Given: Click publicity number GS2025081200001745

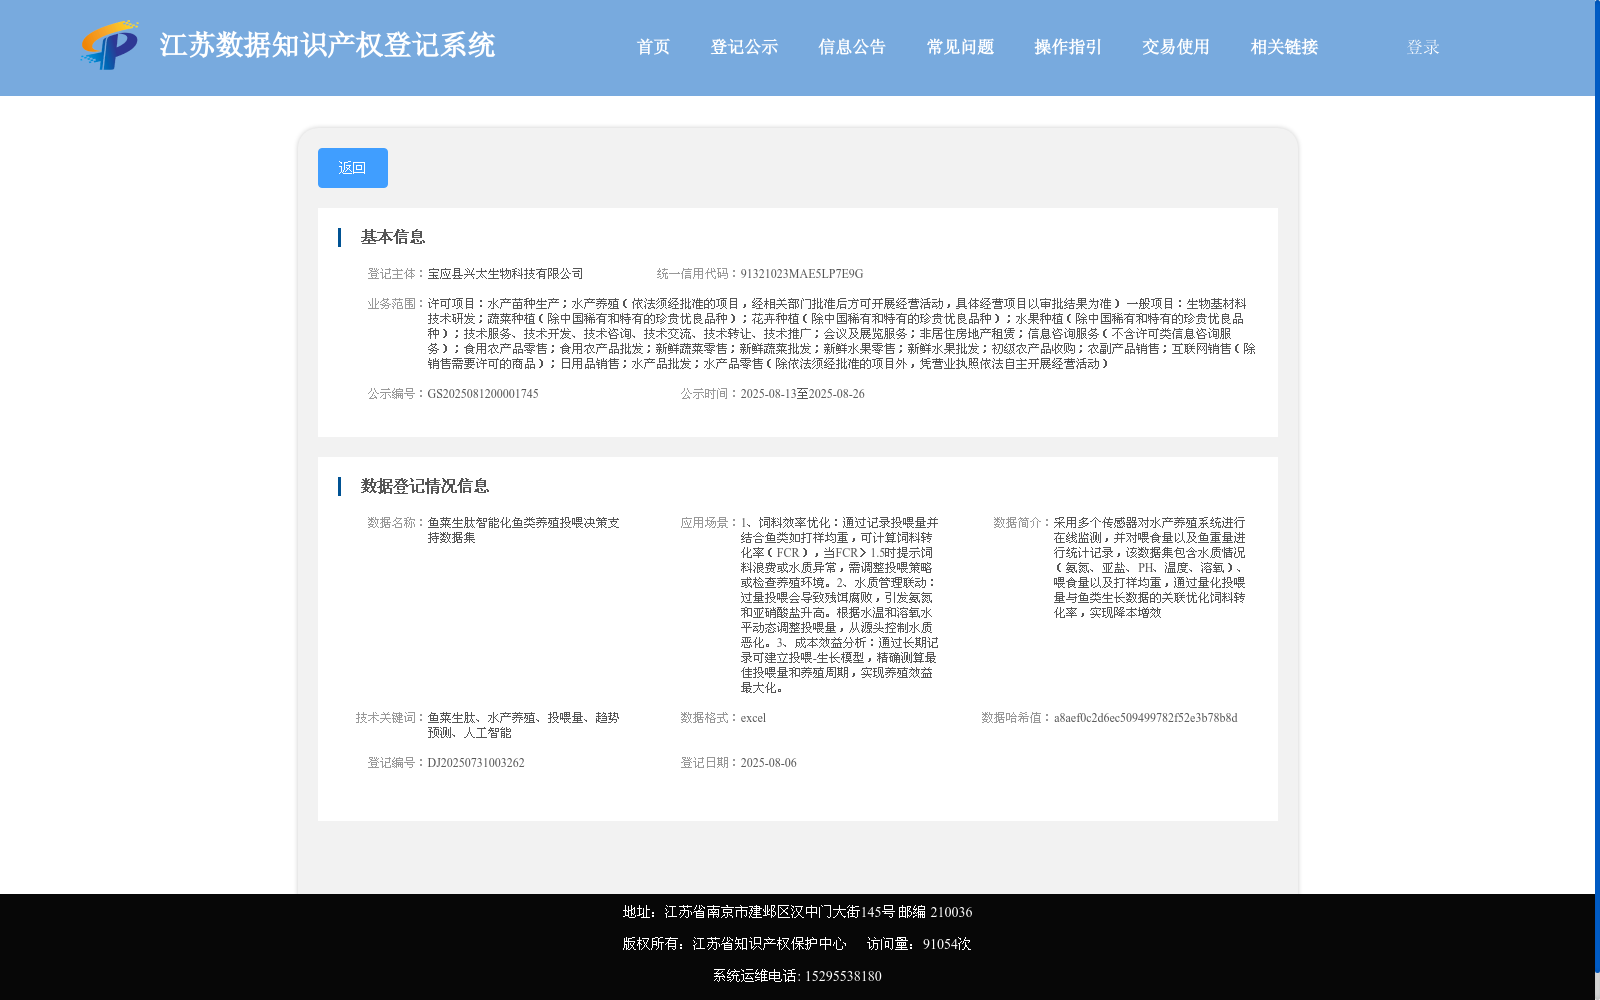Looking at the screenshot, I should click(x=483, y=394).
